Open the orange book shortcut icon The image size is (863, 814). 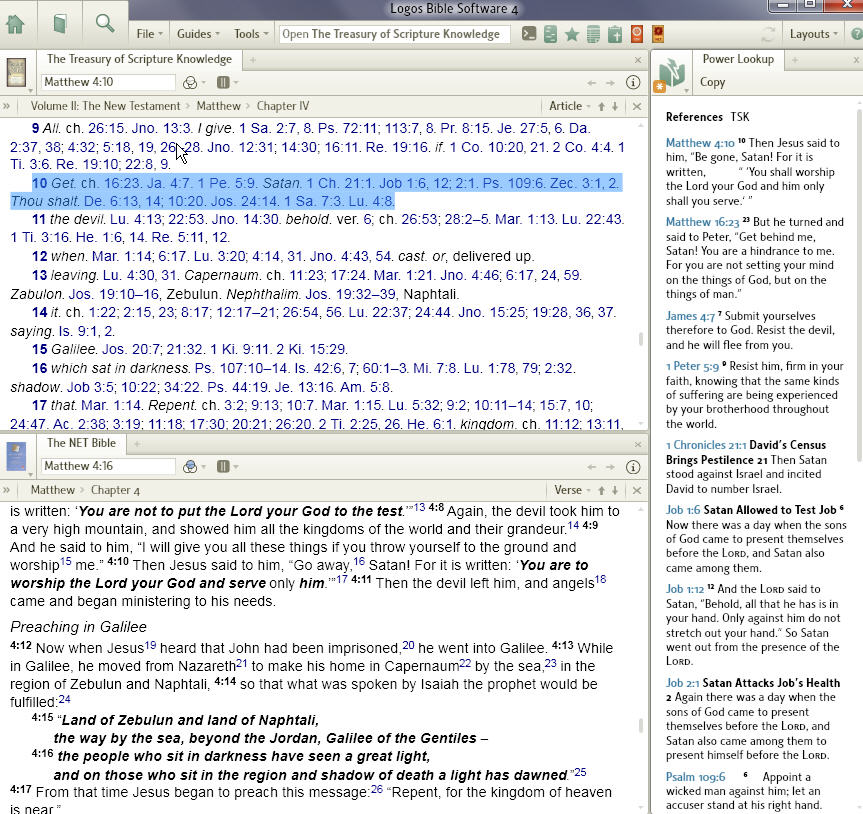637,34
